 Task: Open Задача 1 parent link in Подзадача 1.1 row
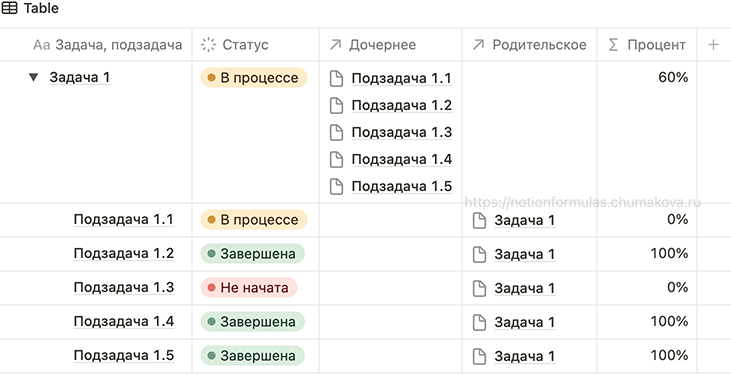[x=525, y=220]
